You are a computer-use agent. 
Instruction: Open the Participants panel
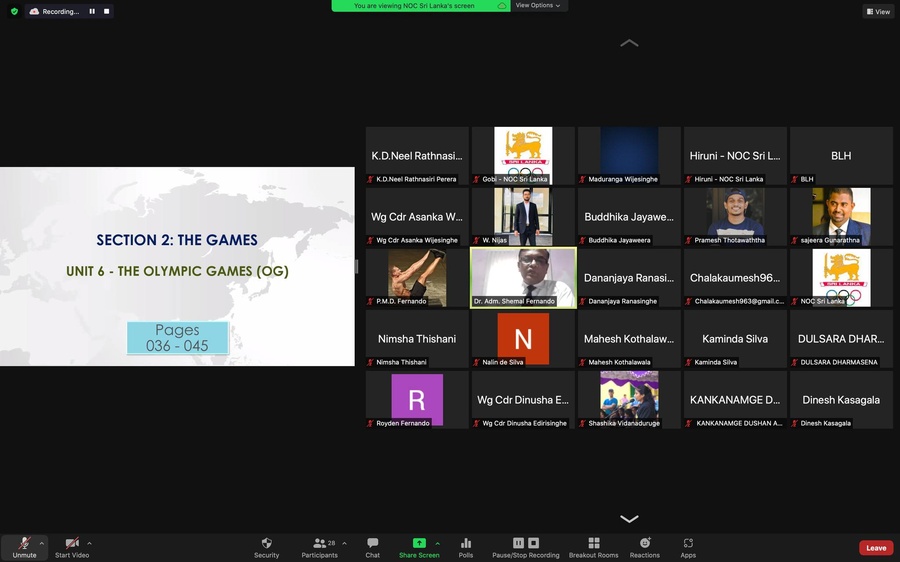(320, 544)
